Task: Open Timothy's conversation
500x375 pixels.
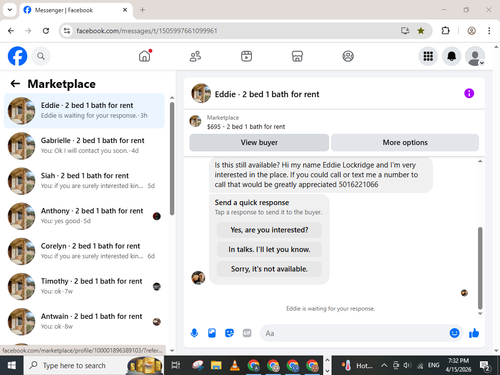Action: 84,286
